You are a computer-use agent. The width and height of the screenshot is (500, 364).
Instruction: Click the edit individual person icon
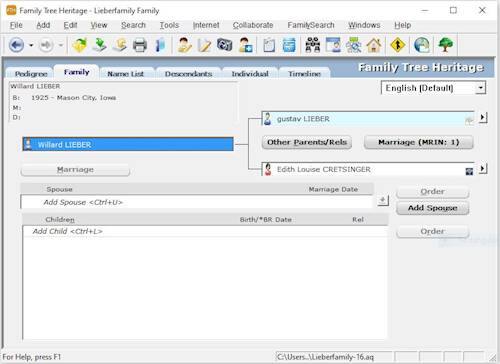[184, 45]
